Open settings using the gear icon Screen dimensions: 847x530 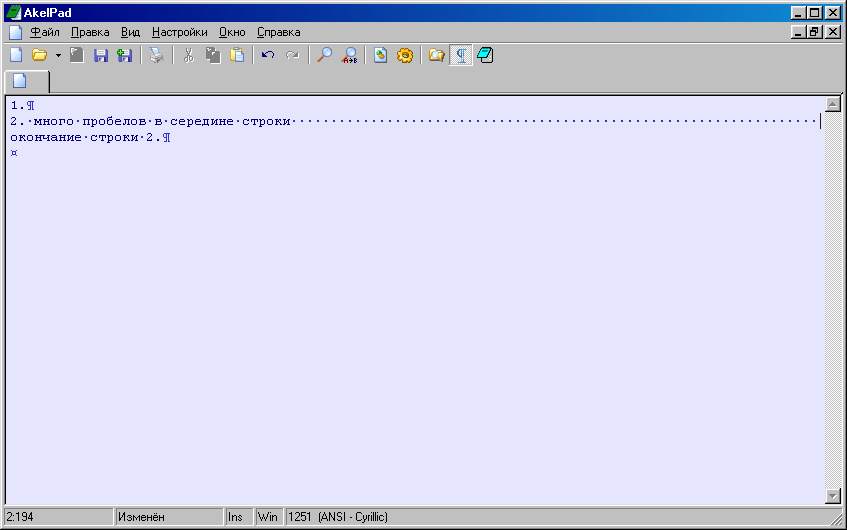click(405, 56)
